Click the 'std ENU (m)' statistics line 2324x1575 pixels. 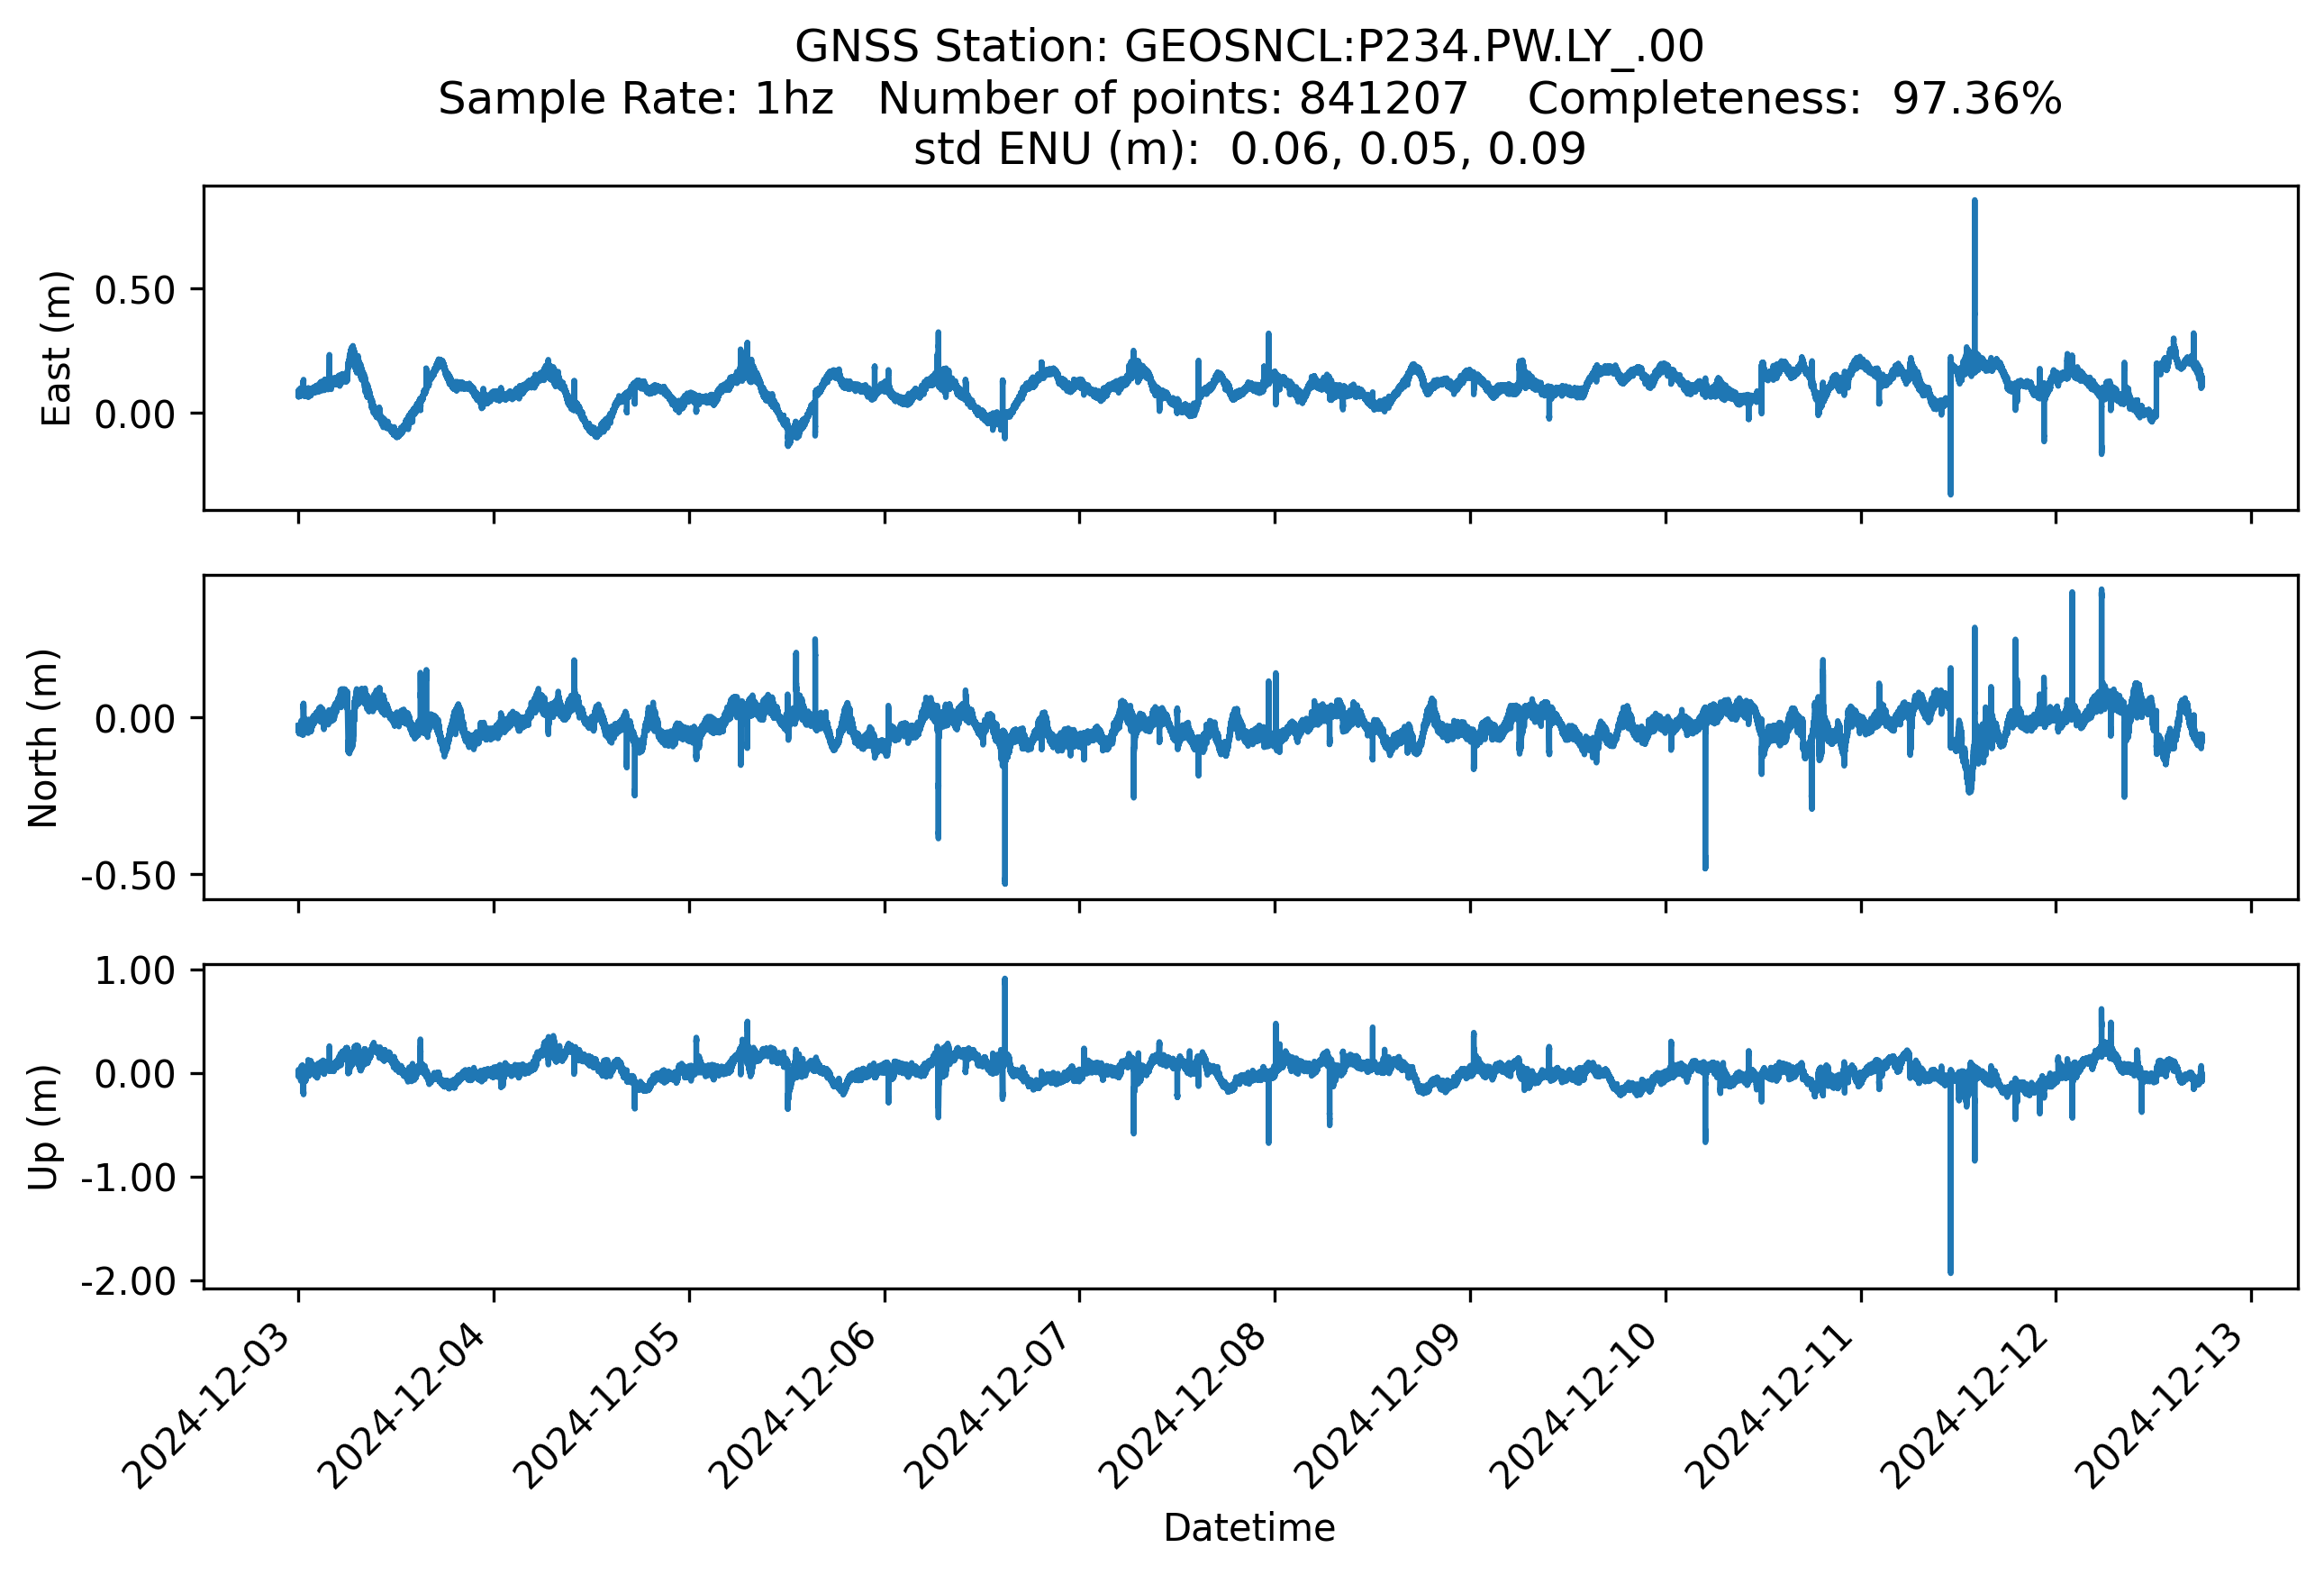pyautogui.click(x=1249, y=150)
